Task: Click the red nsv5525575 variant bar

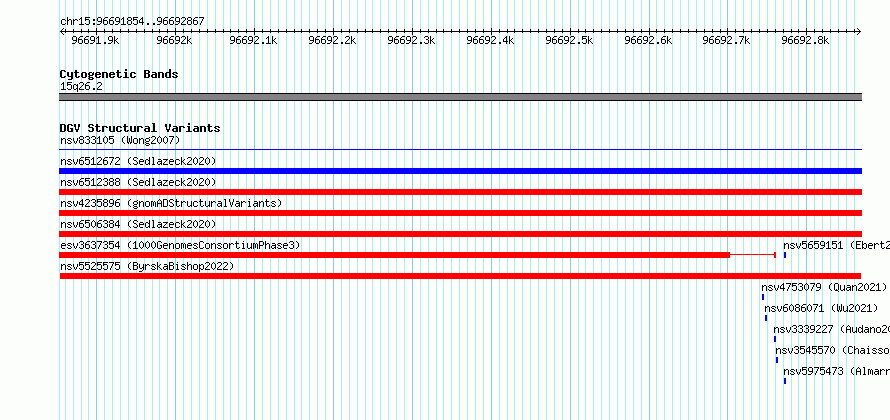Action: coord(461,276)
